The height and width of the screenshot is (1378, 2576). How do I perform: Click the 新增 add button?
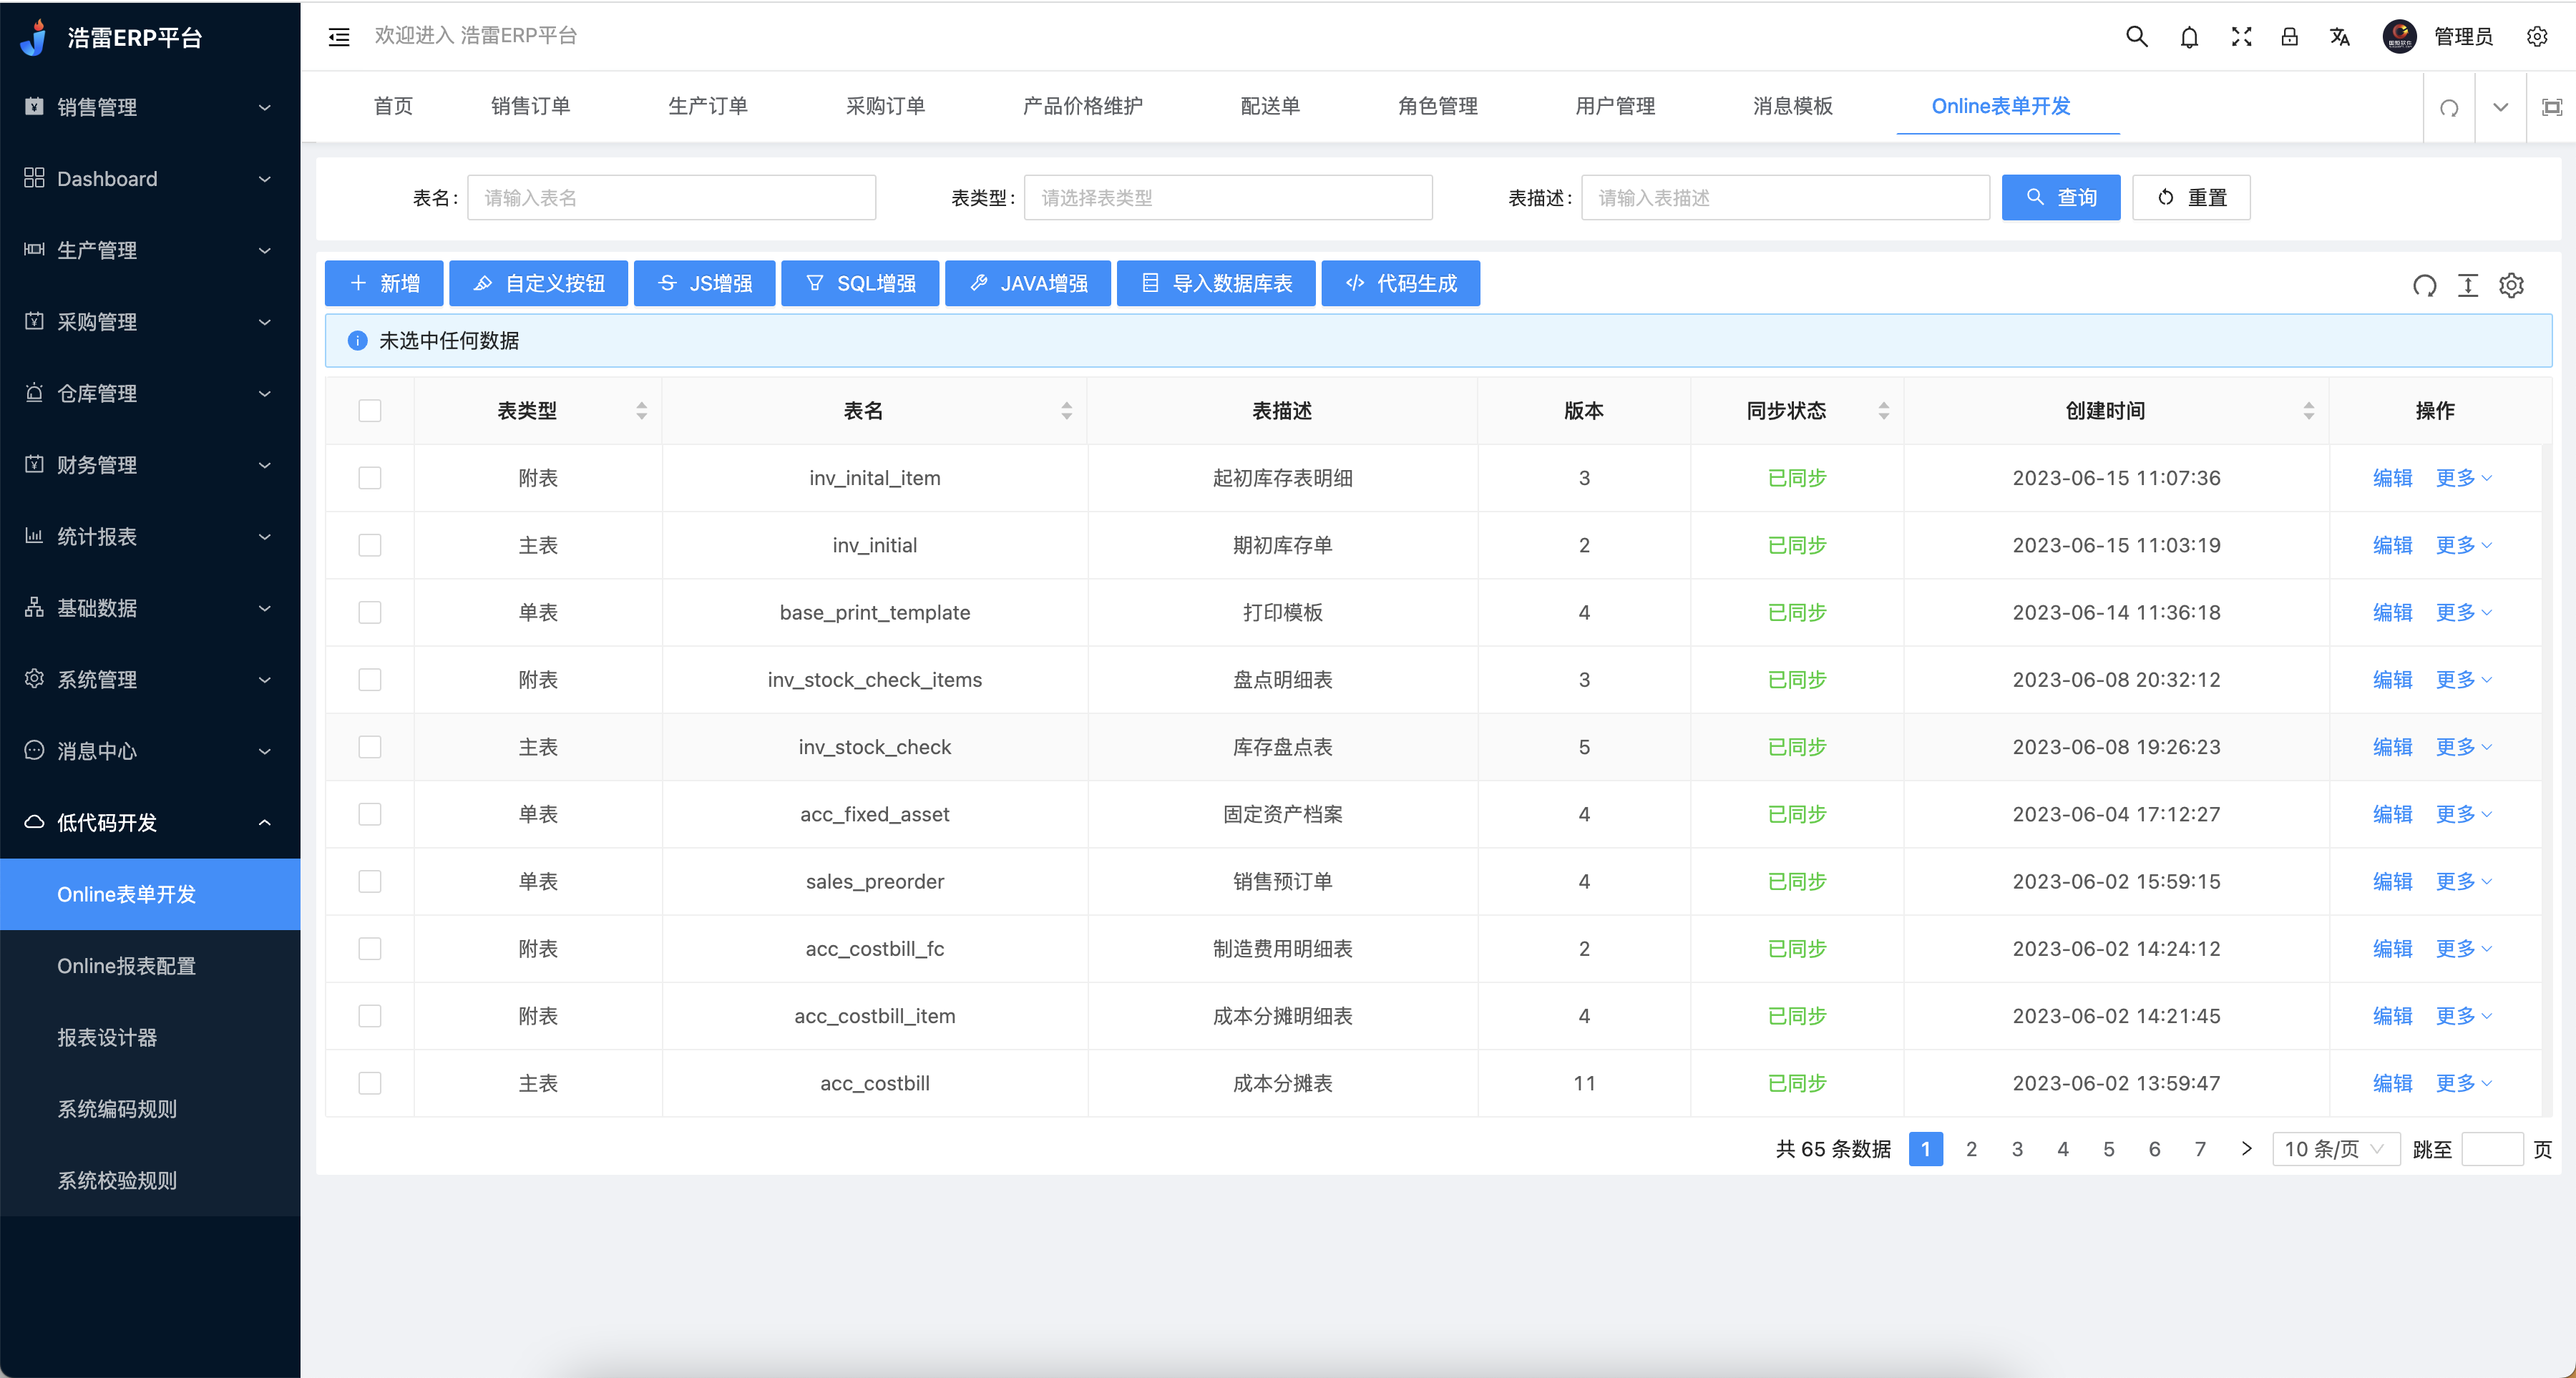pyautogui.click(x=384, y=284)
